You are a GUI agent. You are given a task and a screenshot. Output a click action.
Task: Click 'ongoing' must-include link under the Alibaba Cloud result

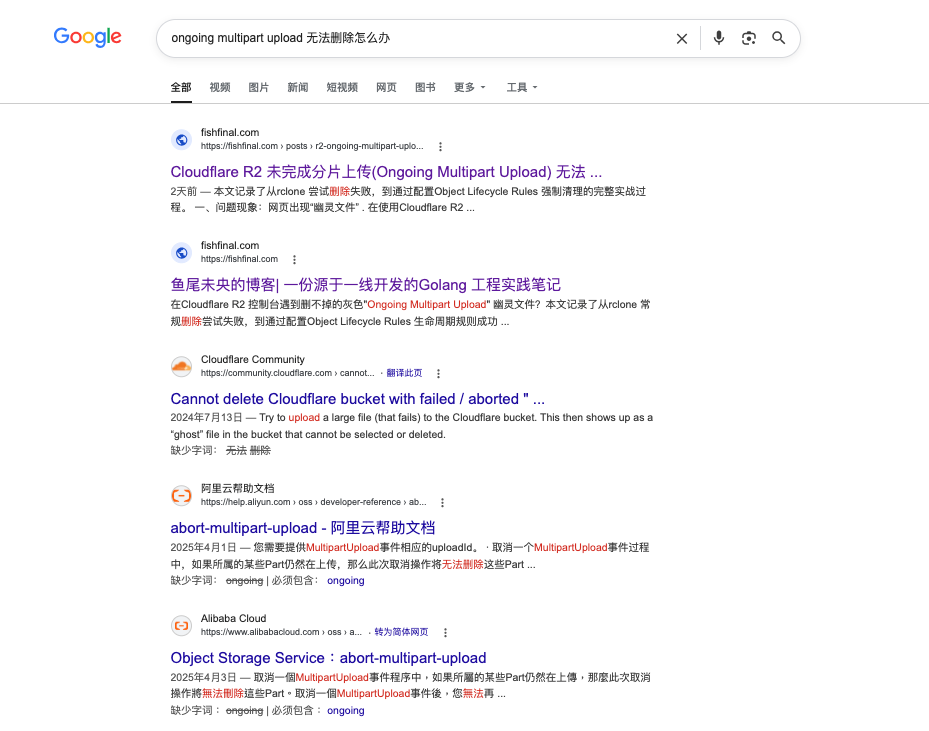click(x=345, y=710)
